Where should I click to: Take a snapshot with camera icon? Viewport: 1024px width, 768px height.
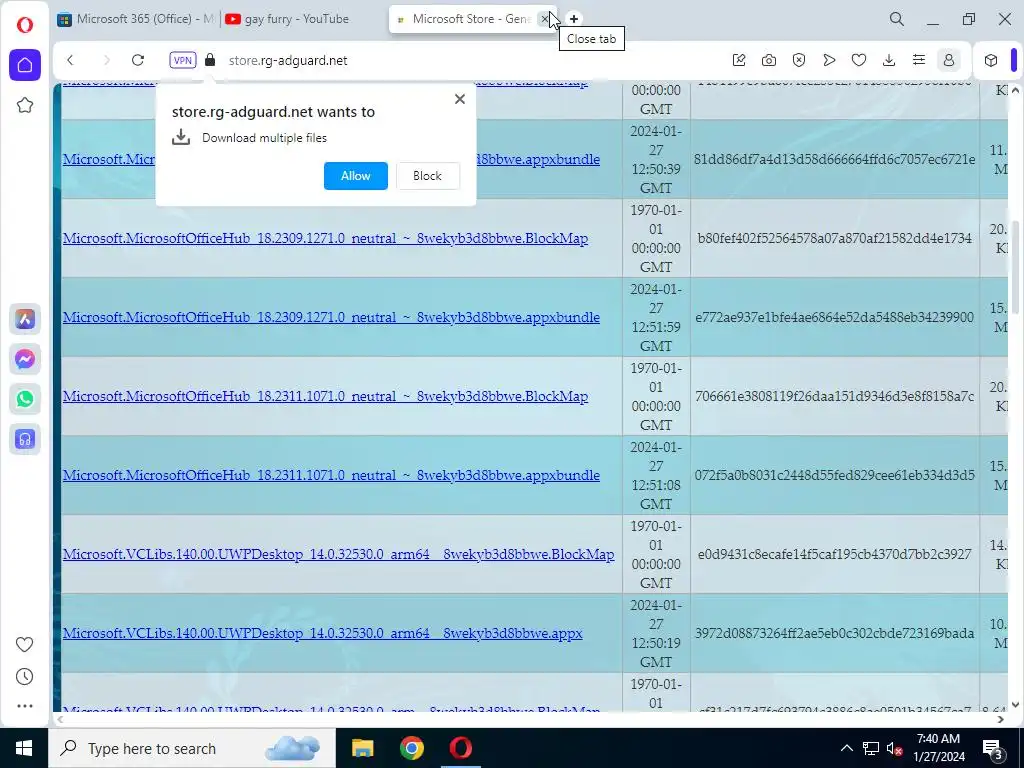[769, 60]
